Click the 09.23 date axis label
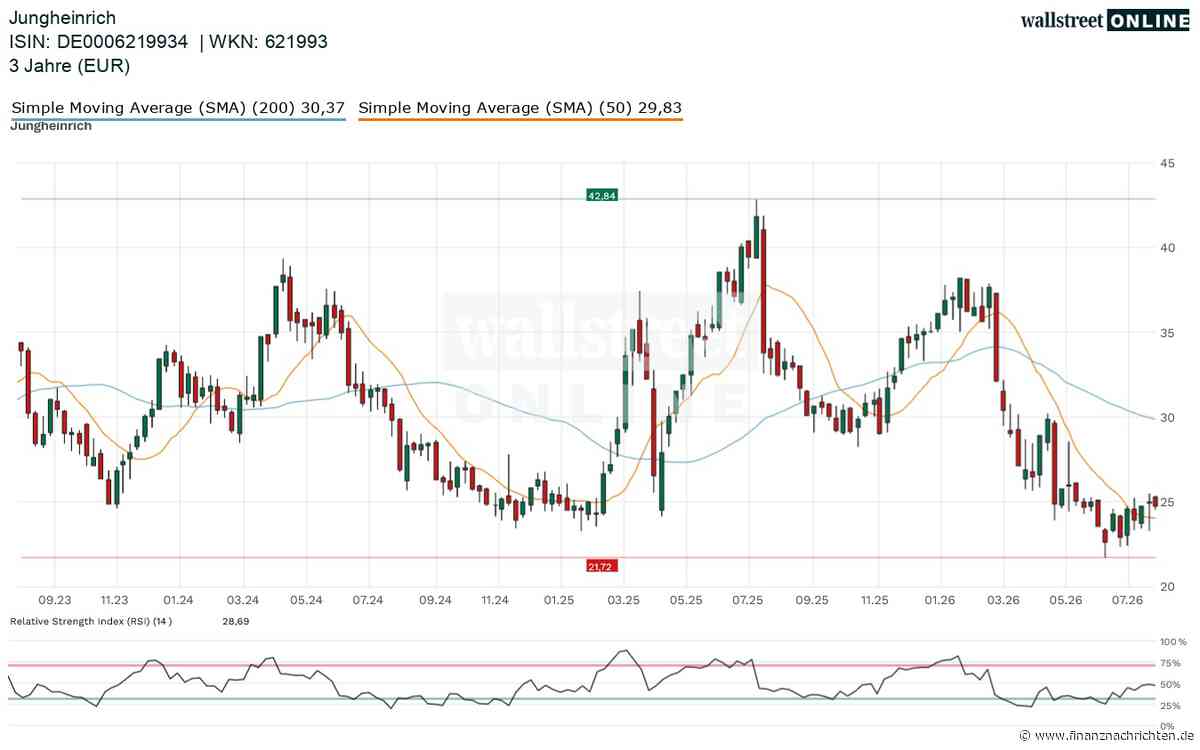Image resolution: width=1200 pixels, height=750 pixels. [54, 600]
